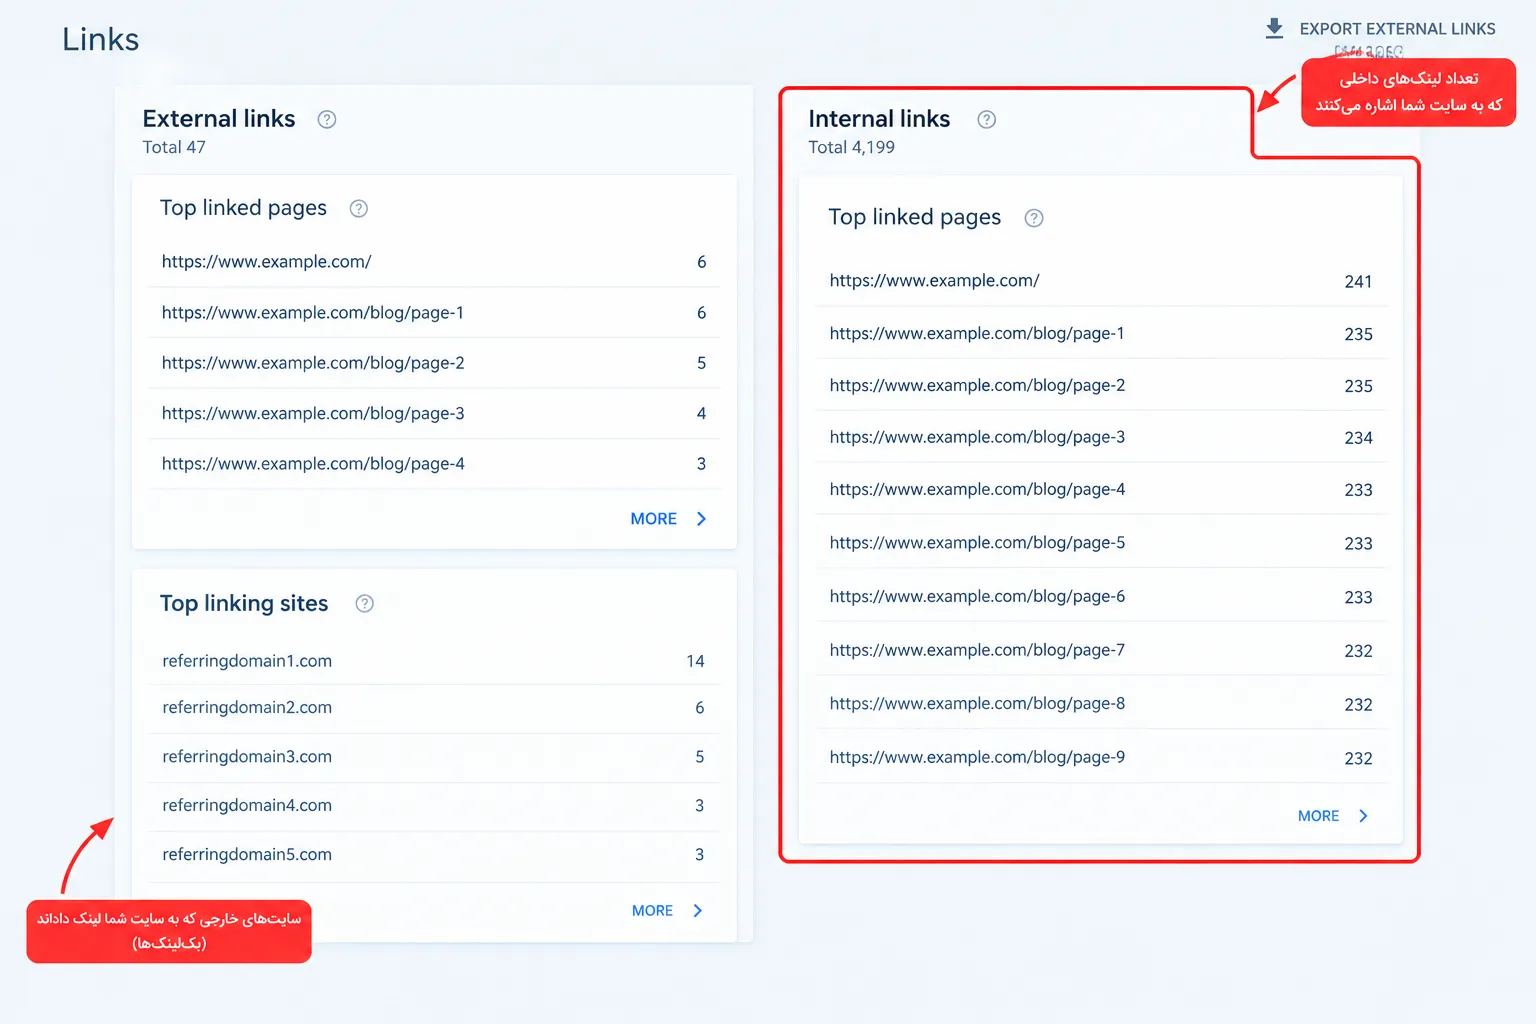Open help icon beside External links heading

(327, 119)
